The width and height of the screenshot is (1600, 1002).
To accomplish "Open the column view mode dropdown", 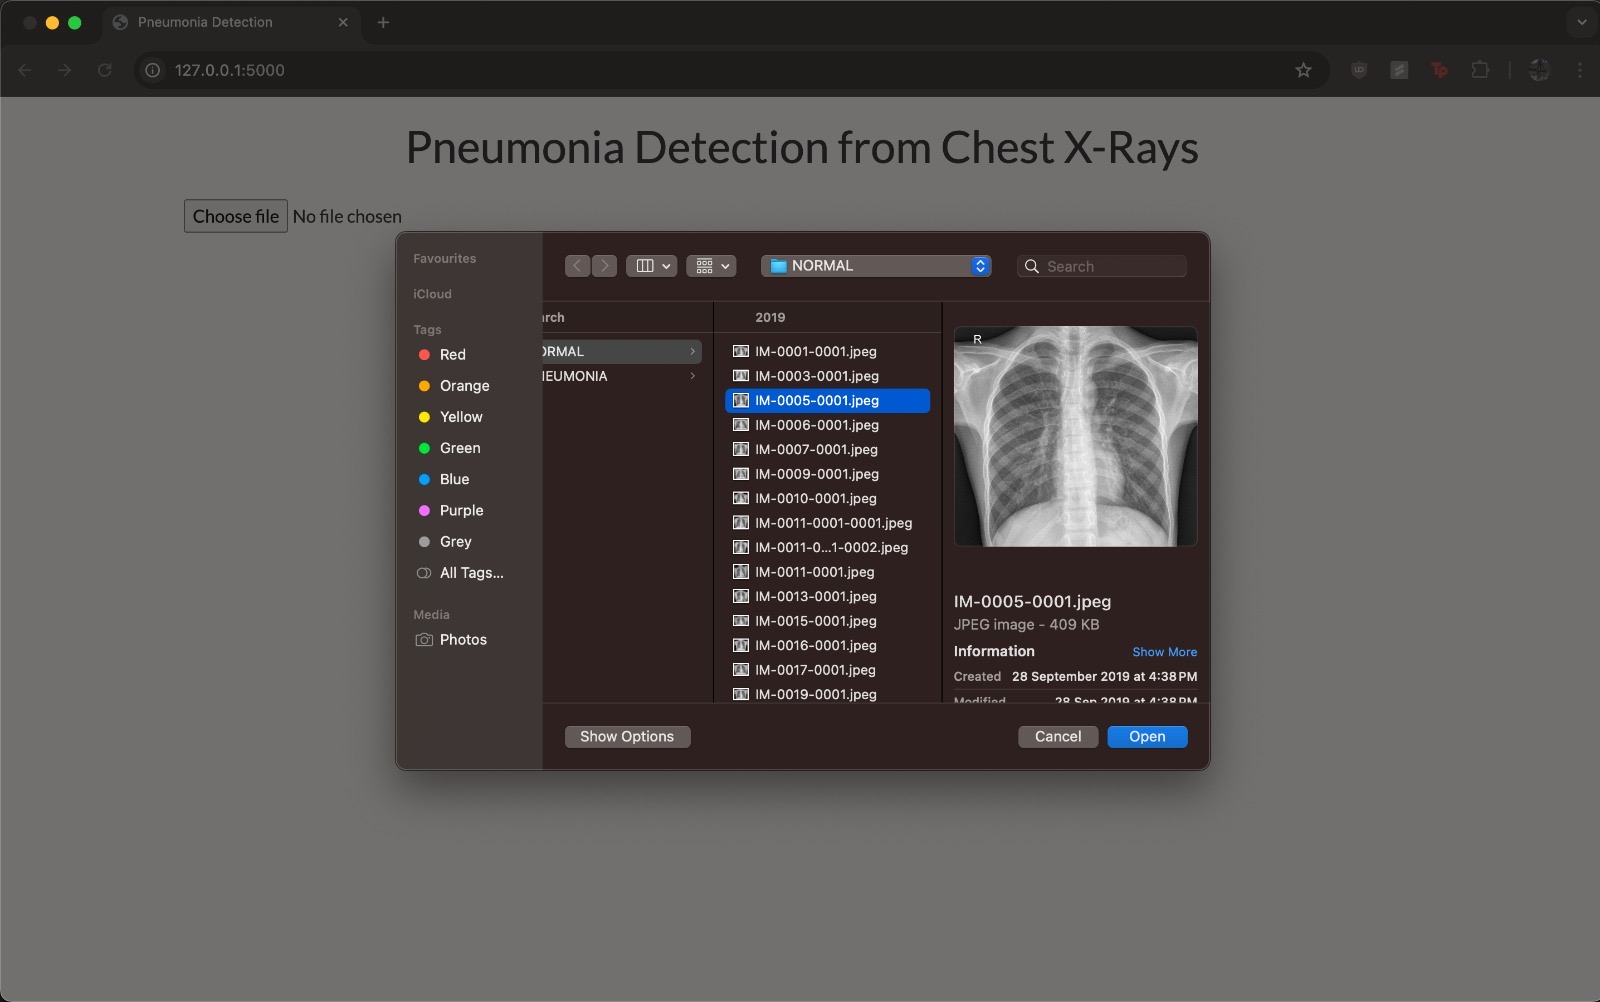I will point(651,266).
